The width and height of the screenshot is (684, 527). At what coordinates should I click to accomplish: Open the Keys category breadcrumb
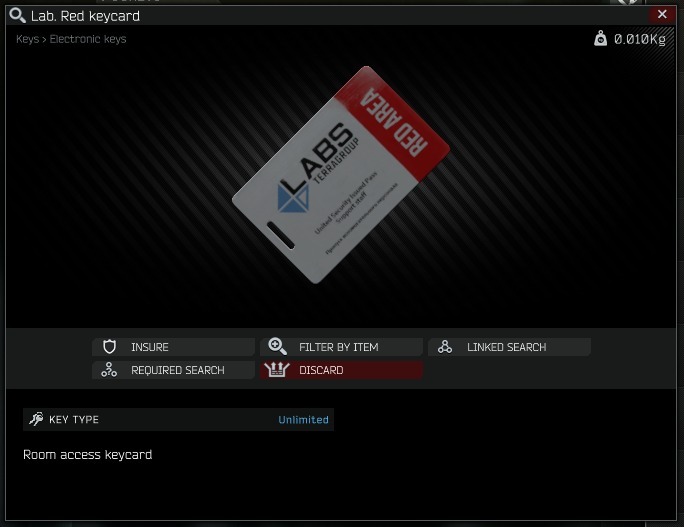(27, 39)
